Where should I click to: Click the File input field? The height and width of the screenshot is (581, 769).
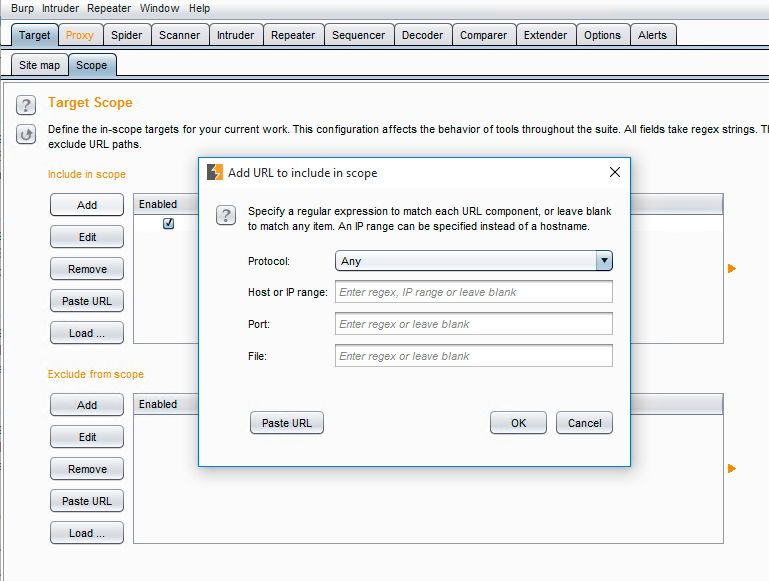pos(474,356)
